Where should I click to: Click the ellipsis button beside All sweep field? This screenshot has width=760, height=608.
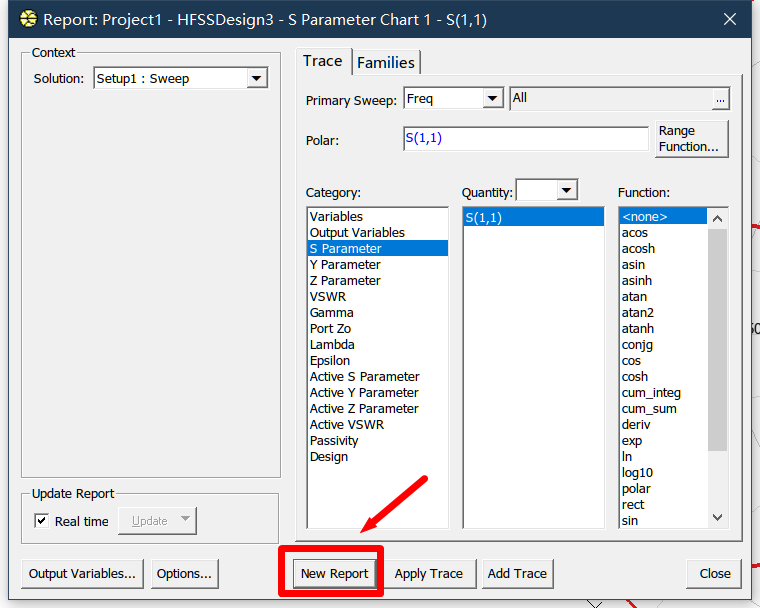pyautogui.click(x=720, y=99)
